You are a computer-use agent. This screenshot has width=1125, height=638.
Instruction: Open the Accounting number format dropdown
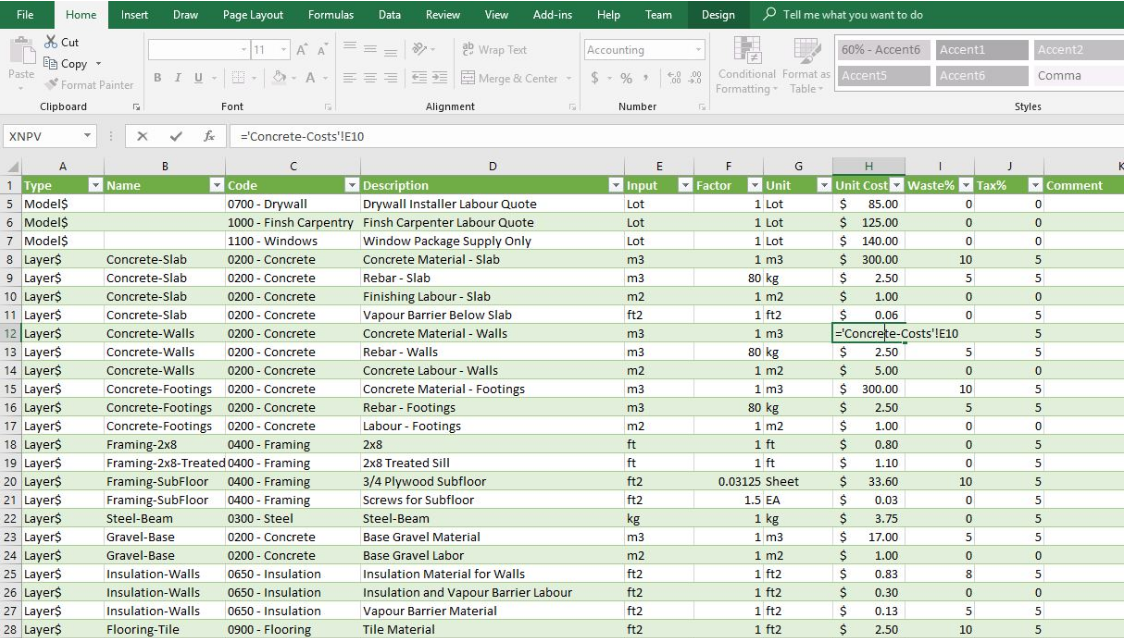pyautogui.click(x=698, y=50)
